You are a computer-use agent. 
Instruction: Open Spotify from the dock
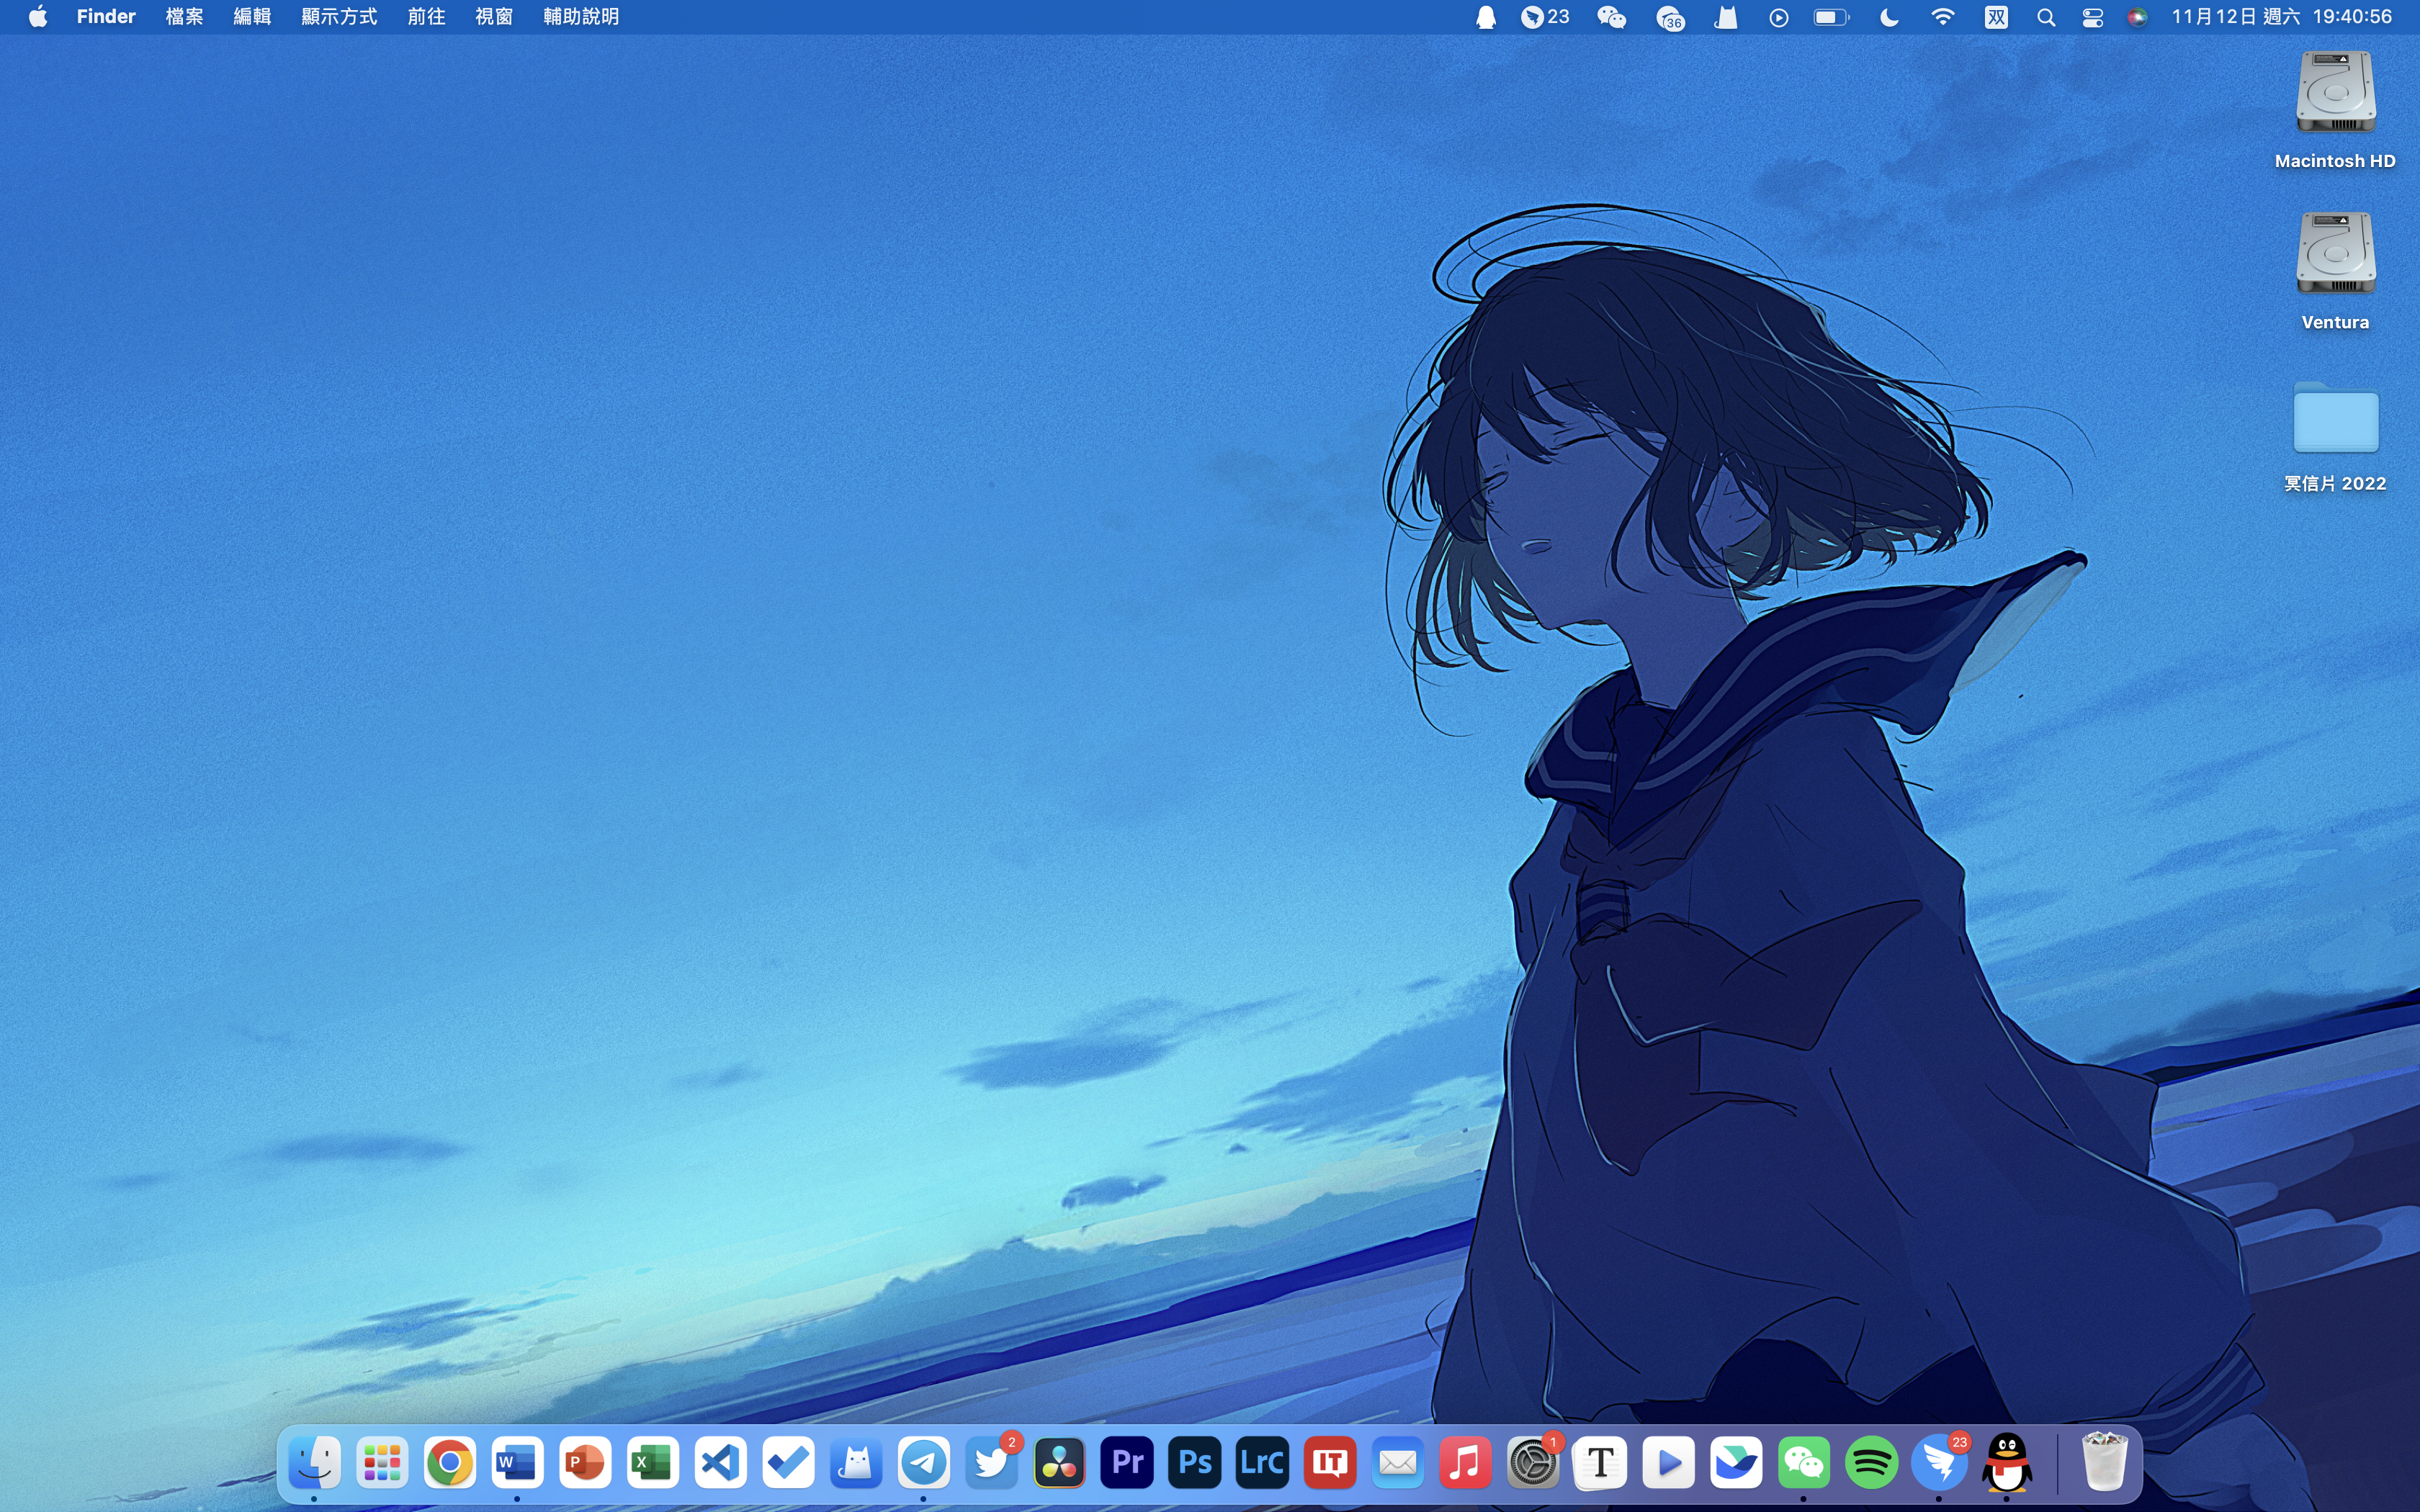(1871, 1463)
